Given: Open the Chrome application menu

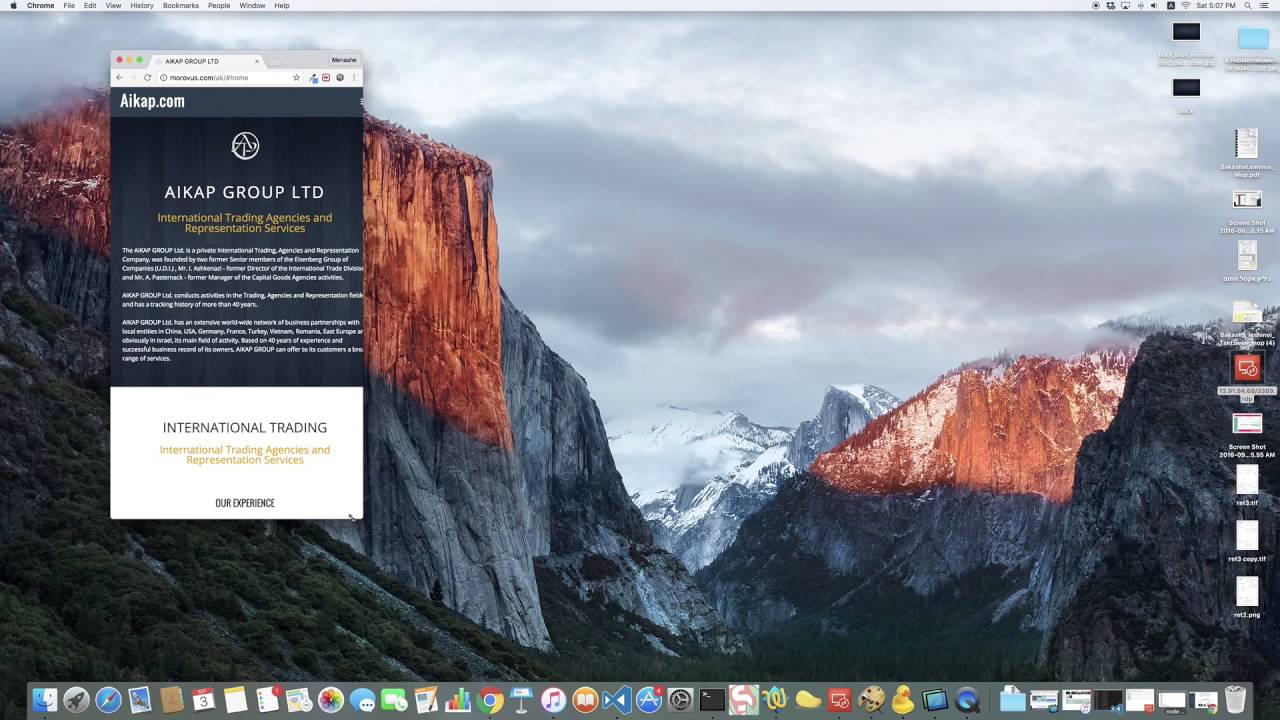Looking at the screenshot, I should click(x=41, y=6).
